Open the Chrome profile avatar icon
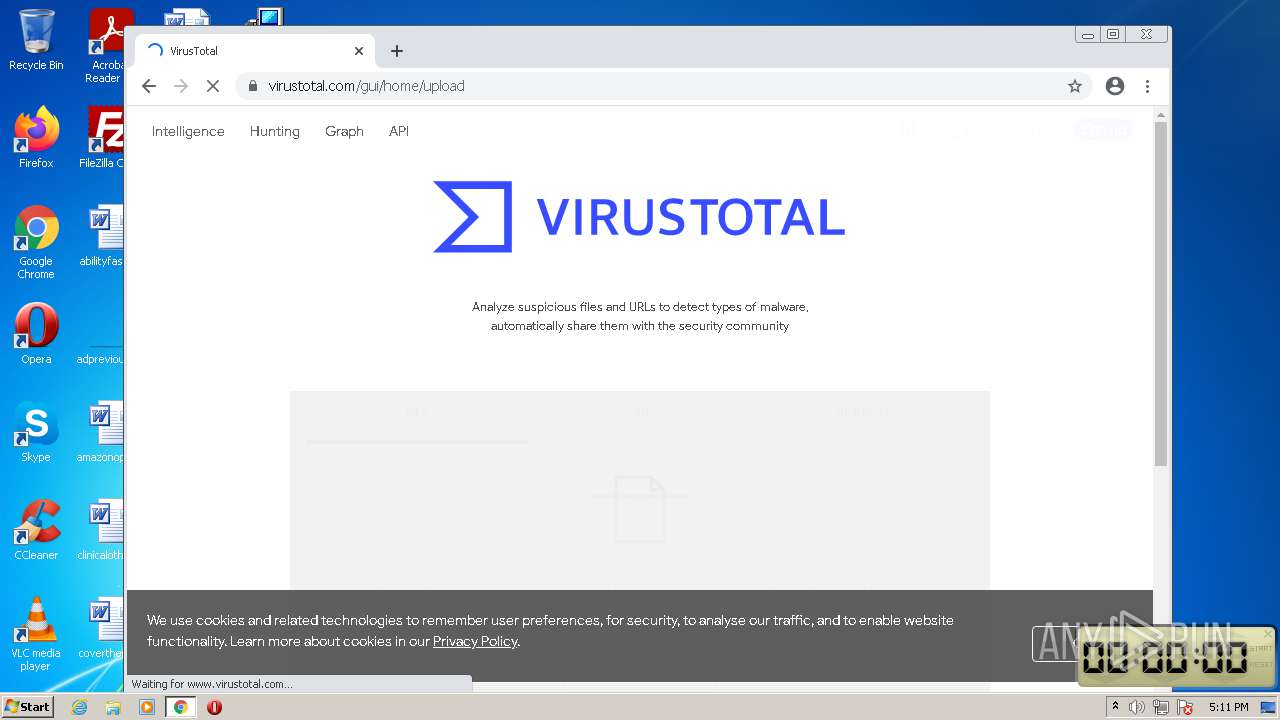The height and width of the screenshot is (720, 1280). pyautogui.click(x=1115, y=86)
